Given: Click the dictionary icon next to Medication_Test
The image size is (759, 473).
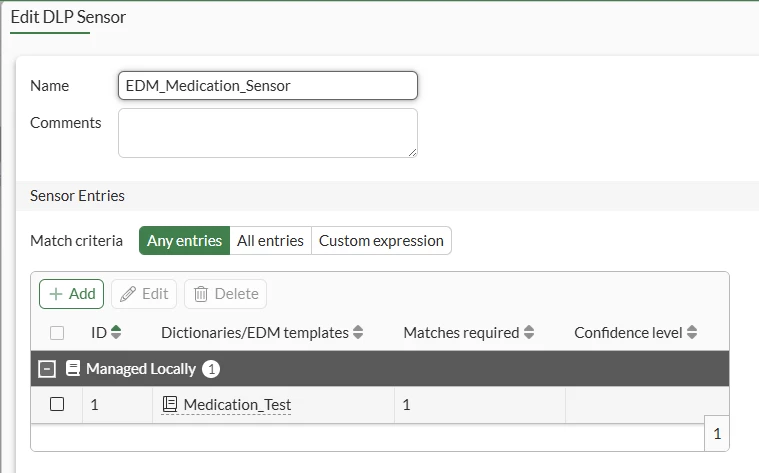Looking at the screenshot, I should (x=169, y=404).
